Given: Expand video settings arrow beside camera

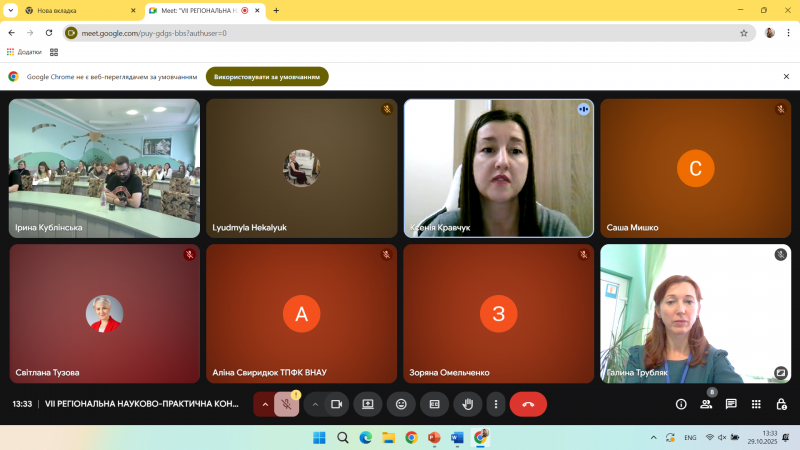Looking at the screenshot, I should point(315,404).
